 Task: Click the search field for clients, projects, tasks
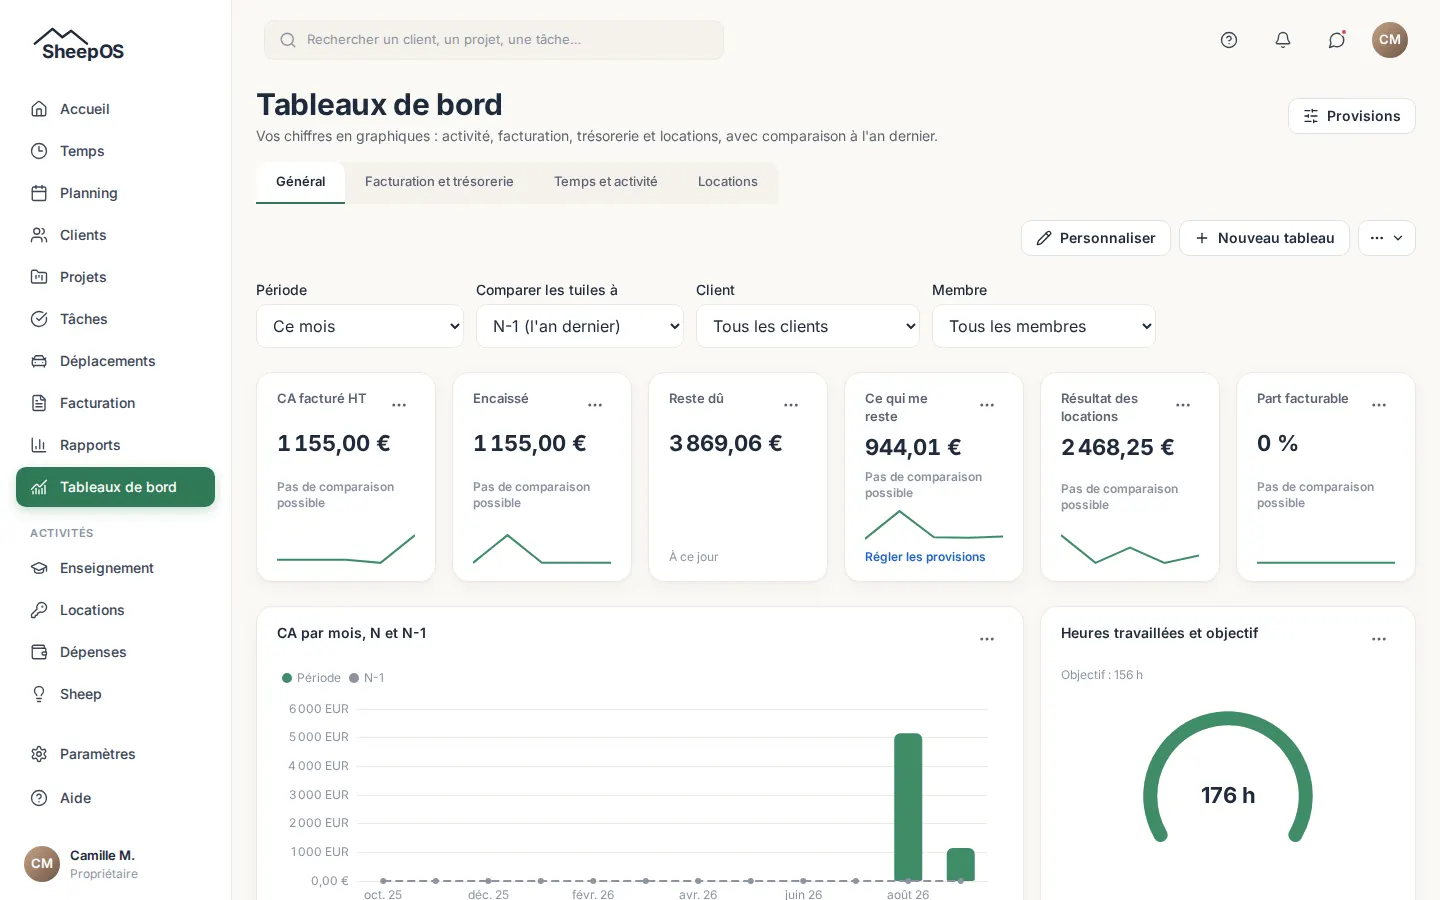tap(494, 40)
